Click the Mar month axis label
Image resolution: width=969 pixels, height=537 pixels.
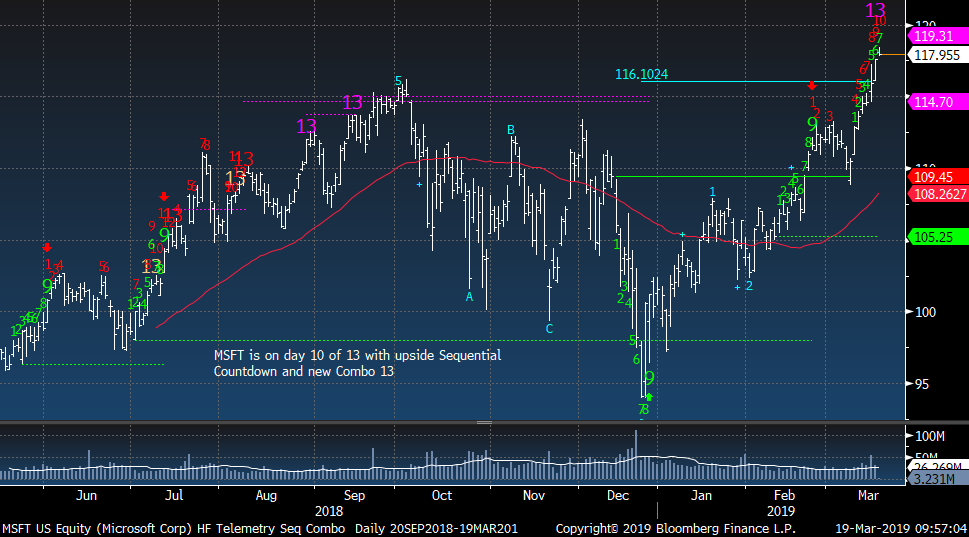868,496
